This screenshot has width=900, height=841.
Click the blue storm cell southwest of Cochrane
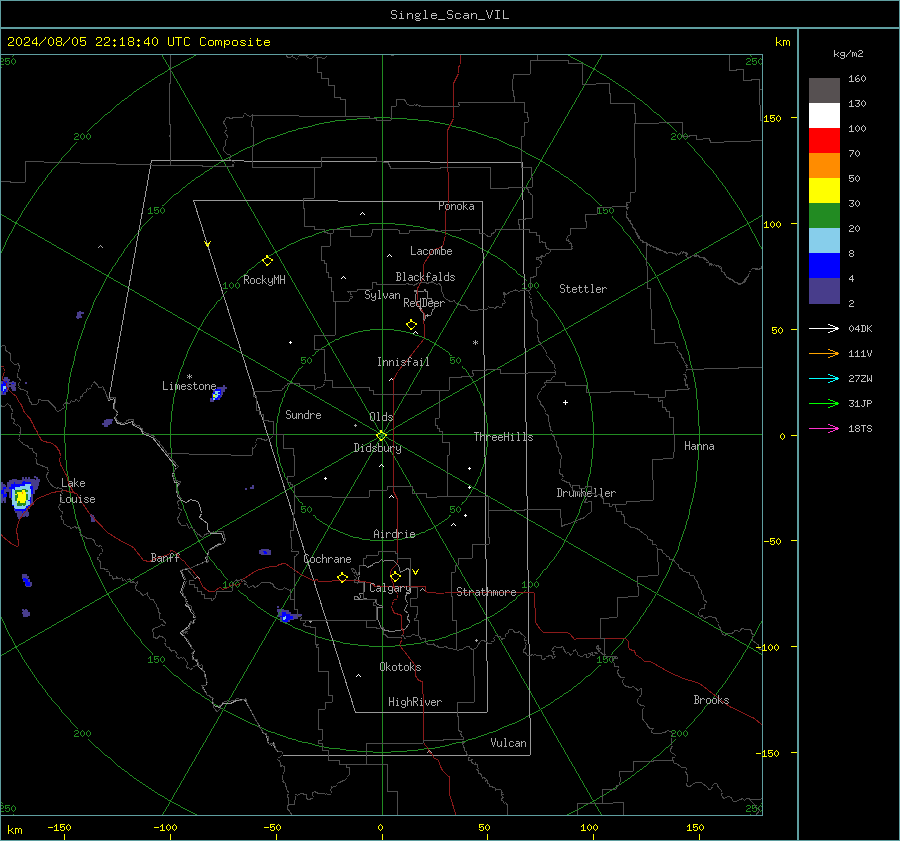(286, 615)
